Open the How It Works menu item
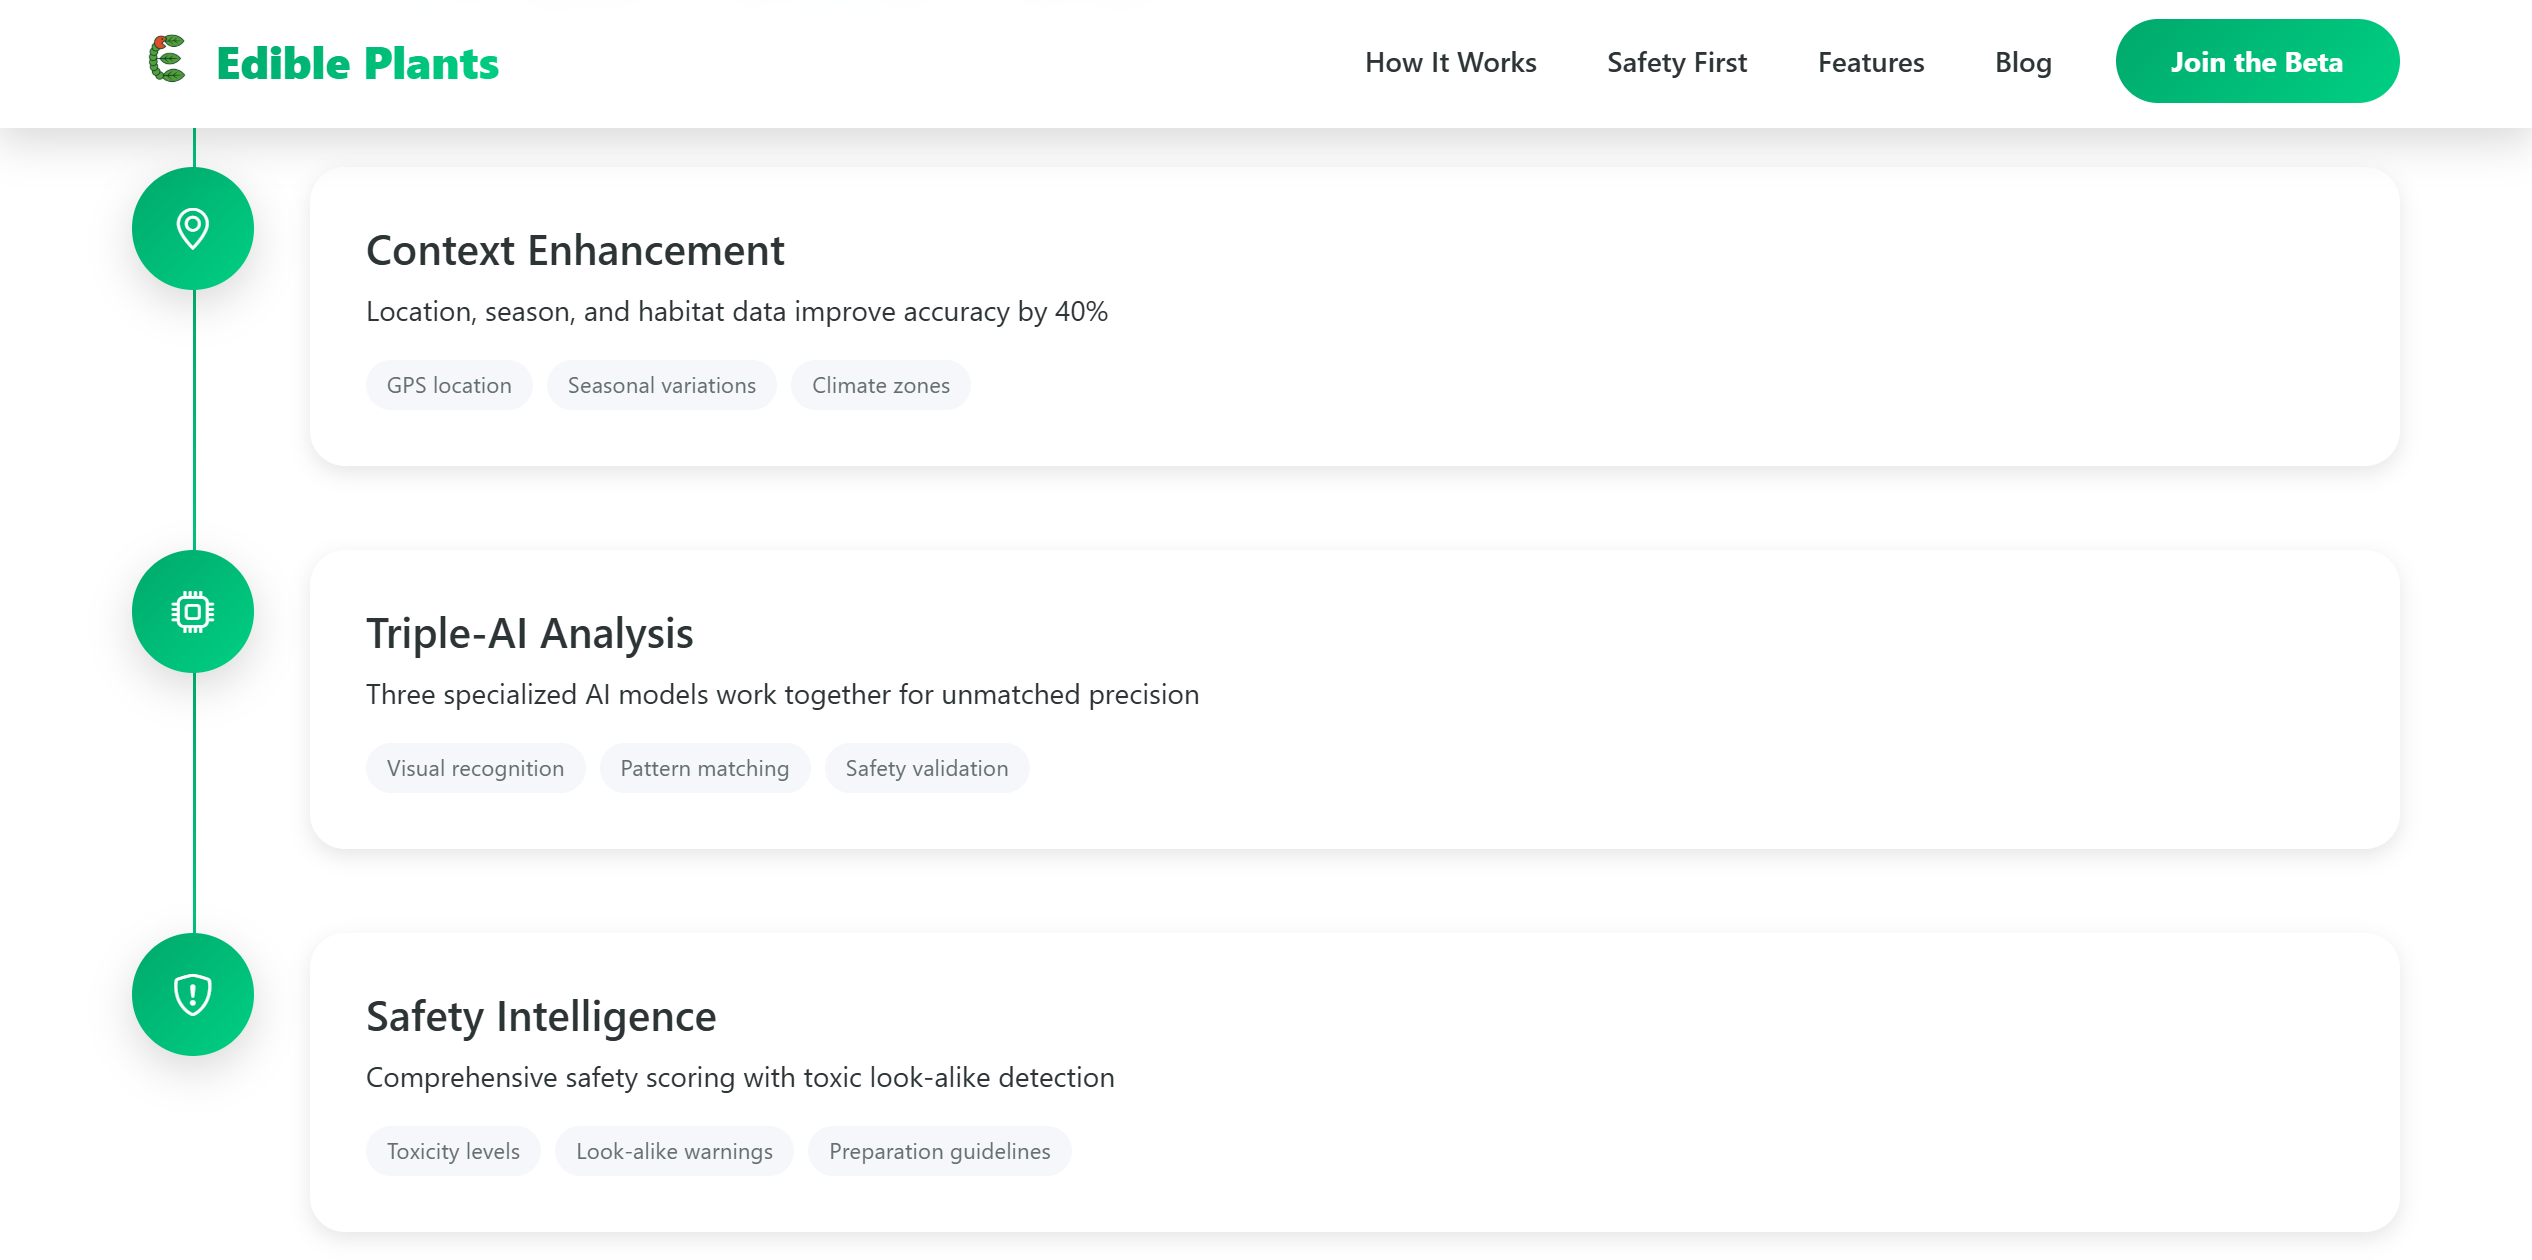The image size is (2532, 1260). 1450,62
